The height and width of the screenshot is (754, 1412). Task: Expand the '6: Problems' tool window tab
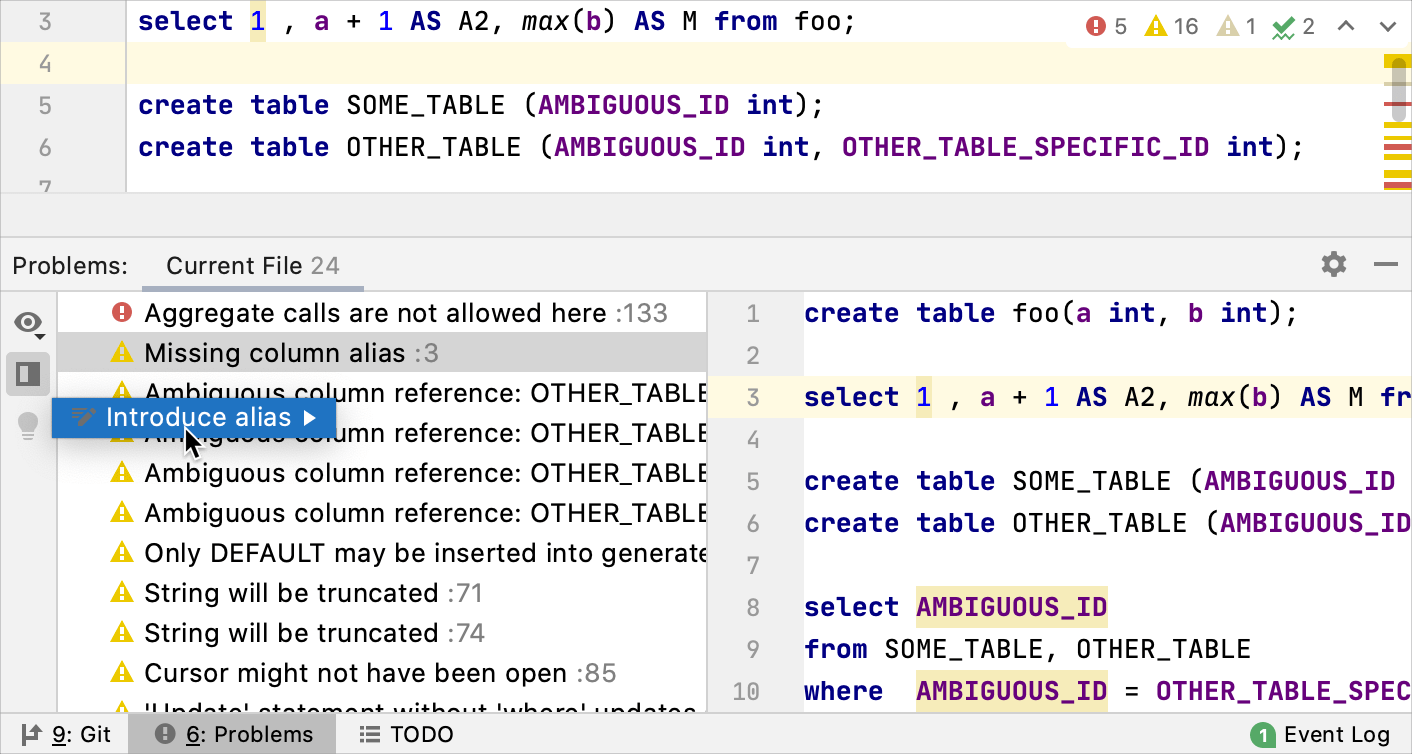232,733
